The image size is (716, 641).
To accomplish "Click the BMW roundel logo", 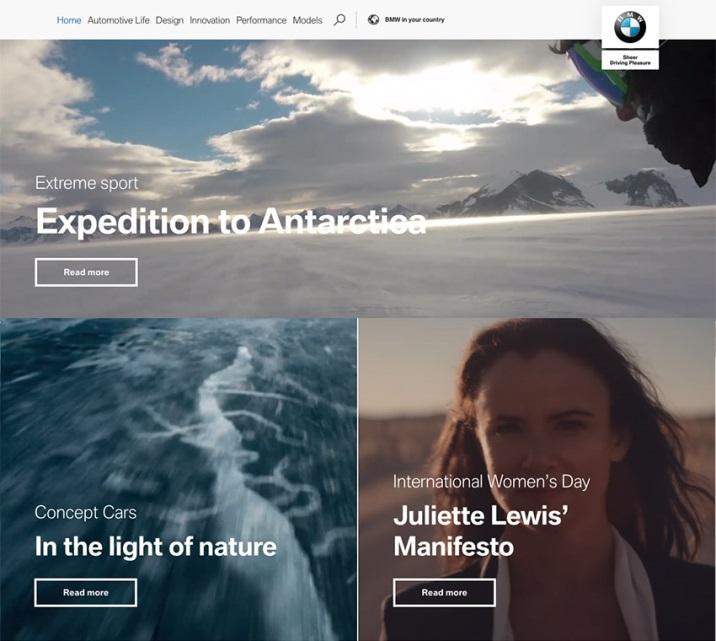I will pos(630,27).
